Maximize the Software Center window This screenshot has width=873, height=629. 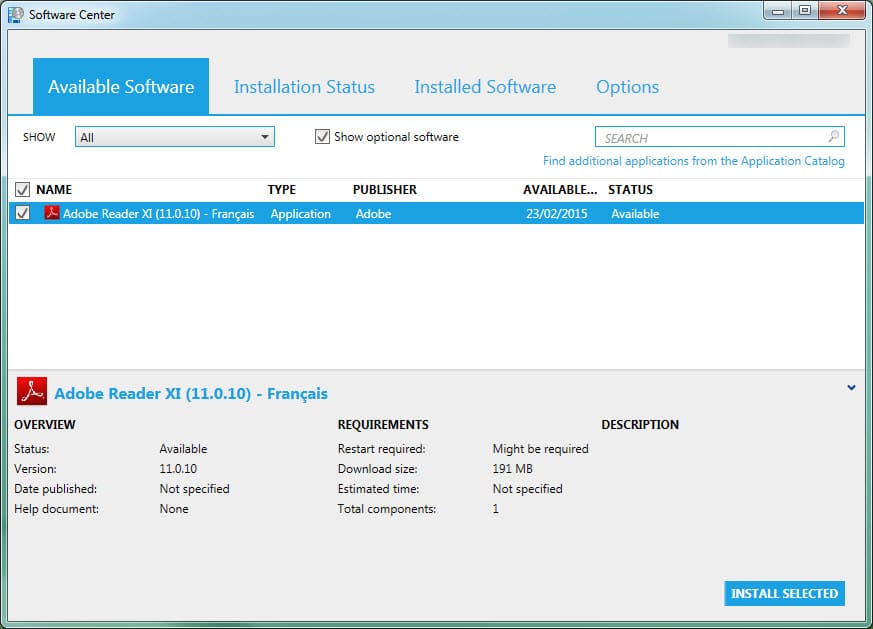click(x=805, y=11)
